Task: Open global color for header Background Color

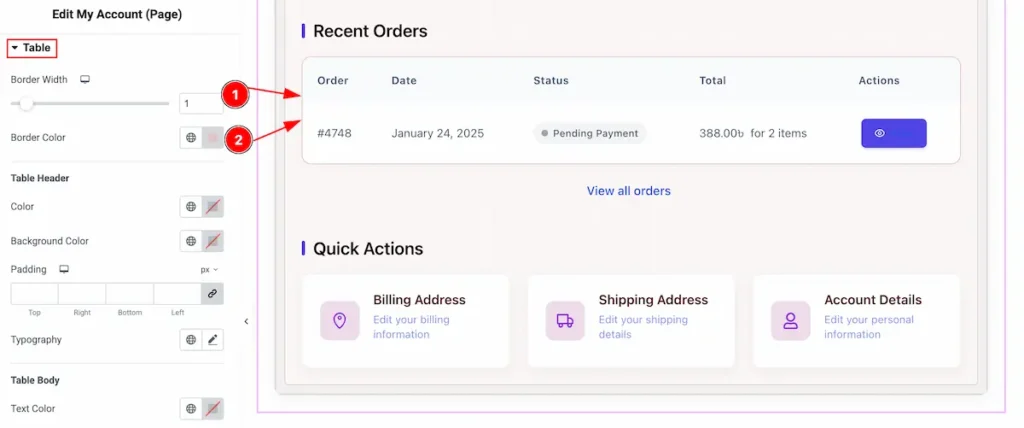Action: pos(190,241)
